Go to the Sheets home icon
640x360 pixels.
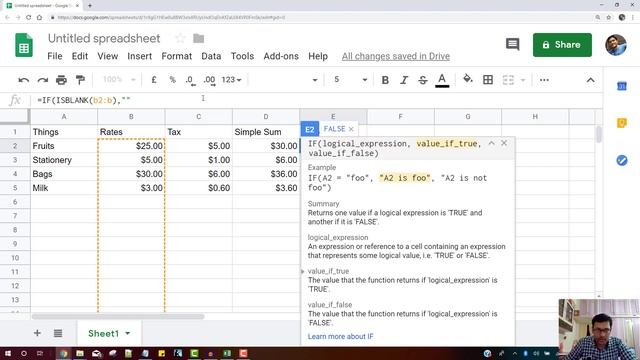[24, 45]
